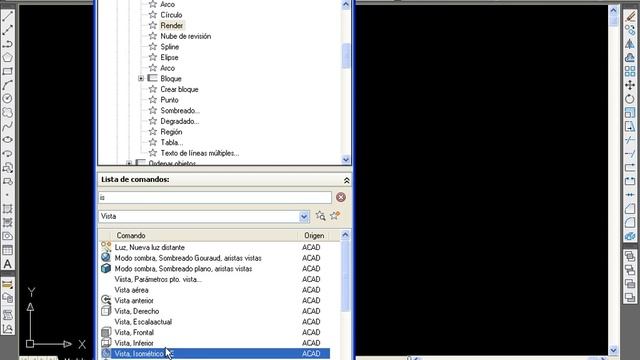Viewport: 640px width, 360px height.
Task: Select 'Vista, Frontal' command row
Action: (x=215, y=332)
